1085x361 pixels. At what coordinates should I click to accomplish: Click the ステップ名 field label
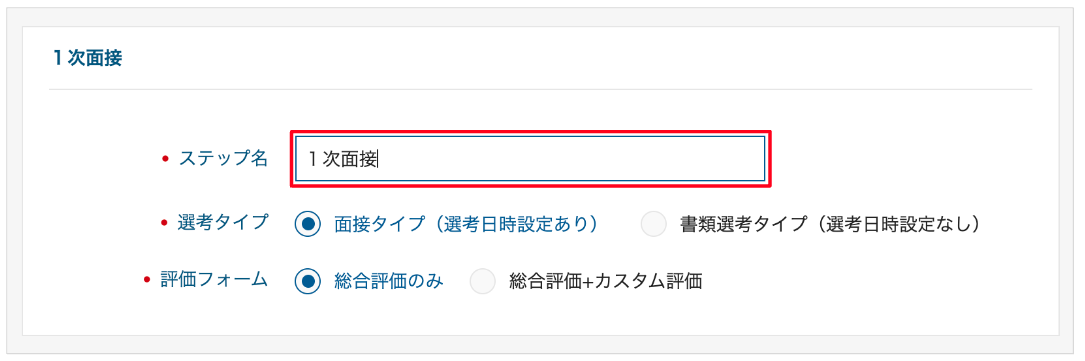click(223, 158)
